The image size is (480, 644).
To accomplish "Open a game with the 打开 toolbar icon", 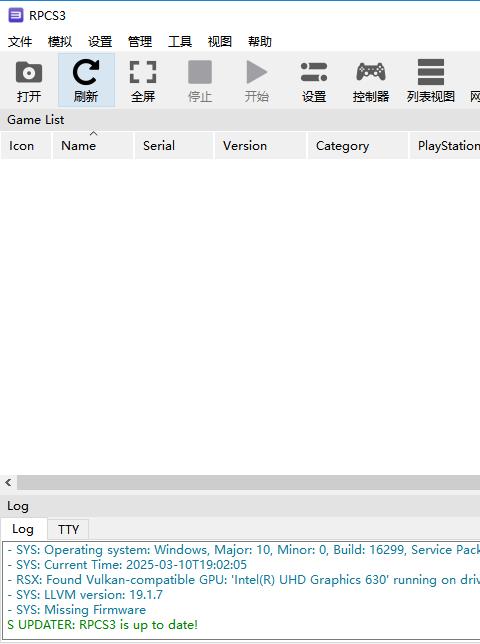I will (x=29, y=80).
